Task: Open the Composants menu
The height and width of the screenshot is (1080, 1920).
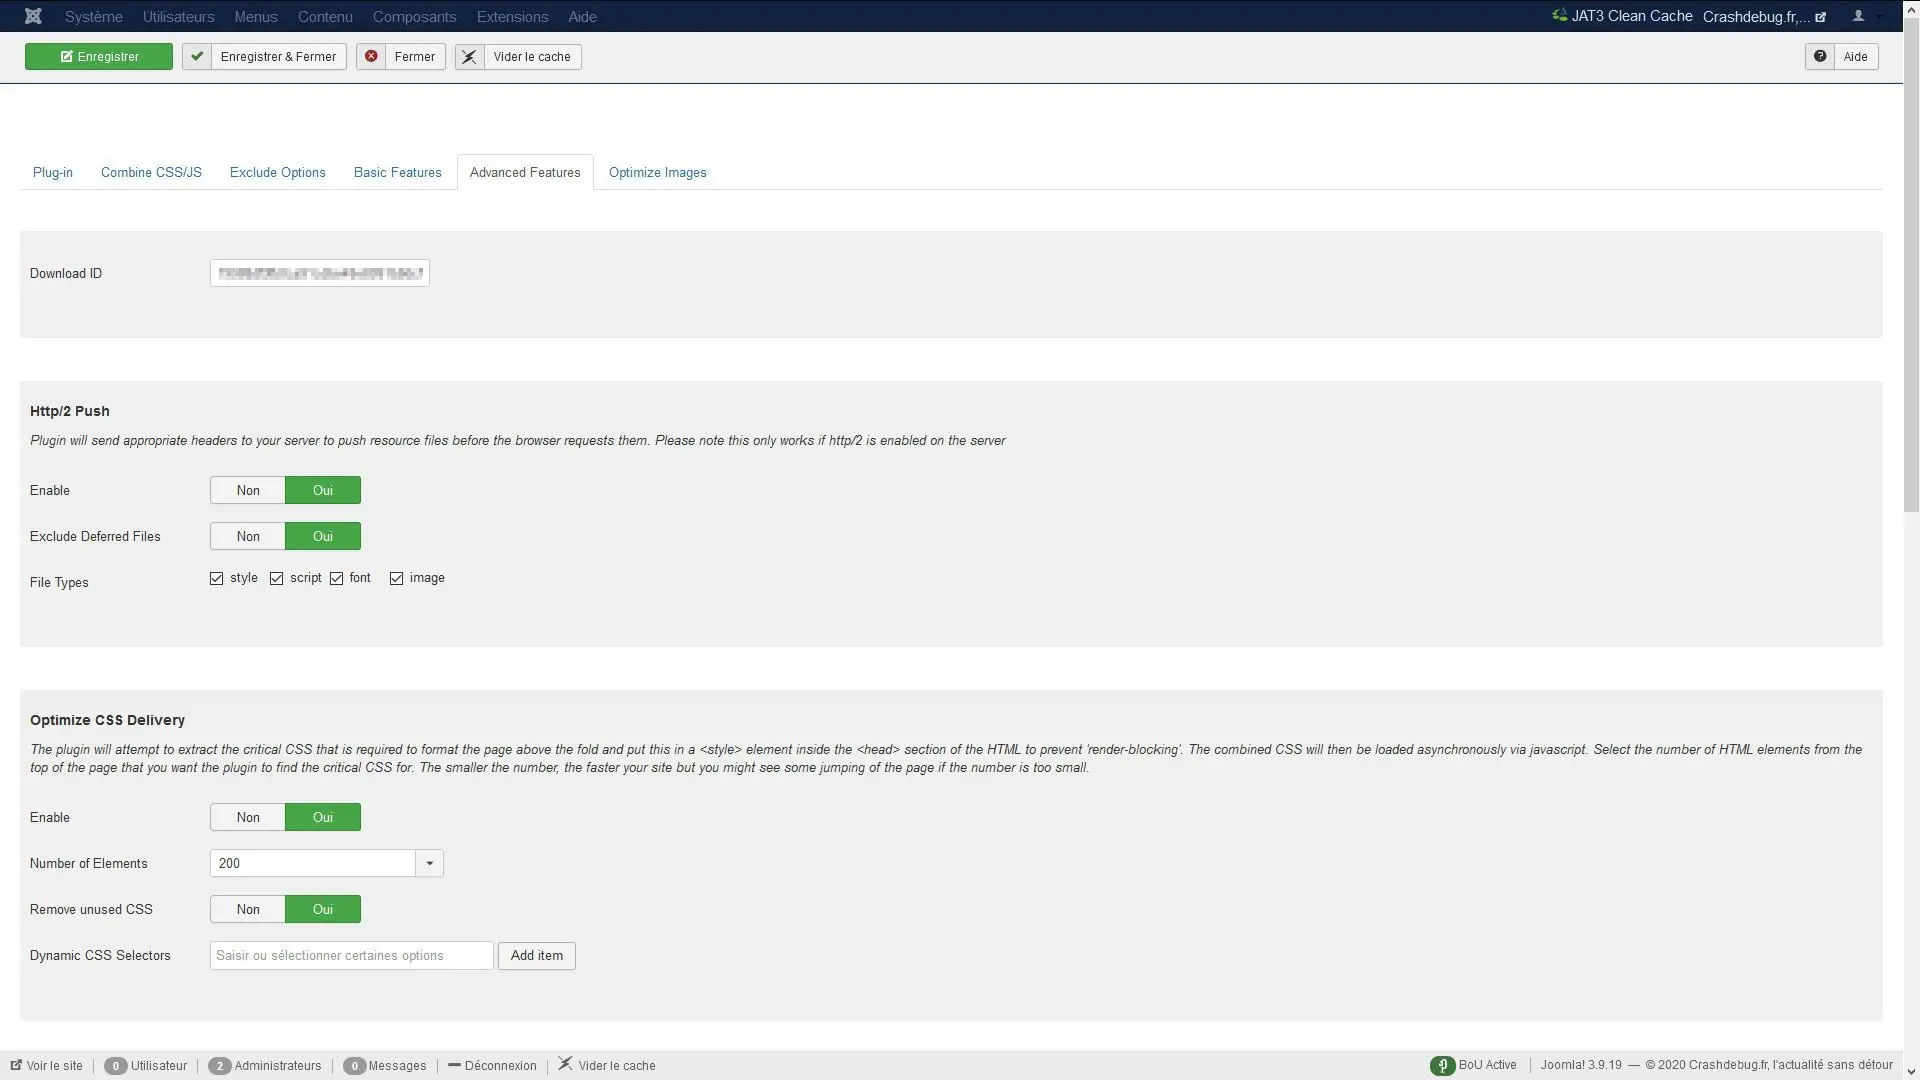Action: (x=414, y=17)
